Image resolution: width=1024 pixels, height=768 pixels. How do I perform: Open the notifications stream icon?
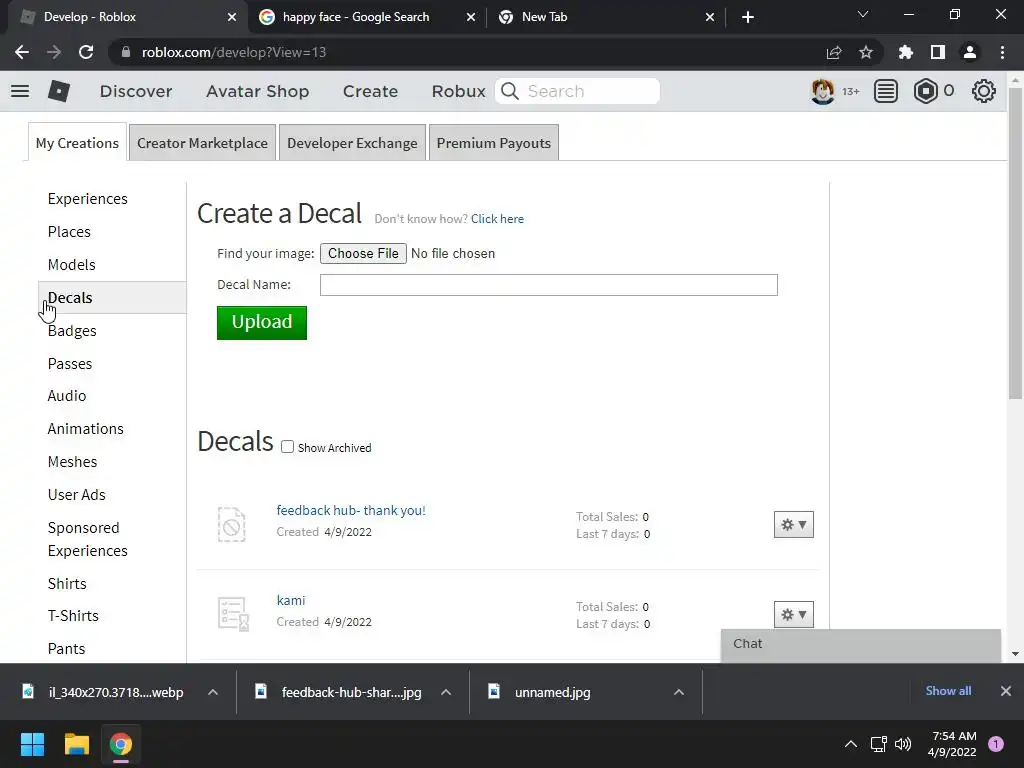pyautogui.click(x=886, y=91)
